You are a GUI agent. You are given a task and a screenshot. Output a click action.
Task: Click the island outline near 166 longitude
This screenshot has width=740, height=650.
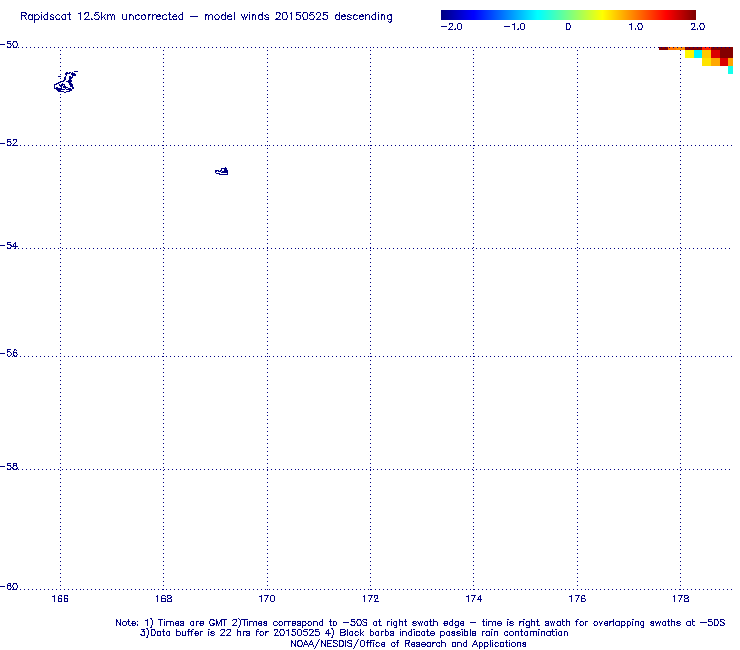[66, 82]
